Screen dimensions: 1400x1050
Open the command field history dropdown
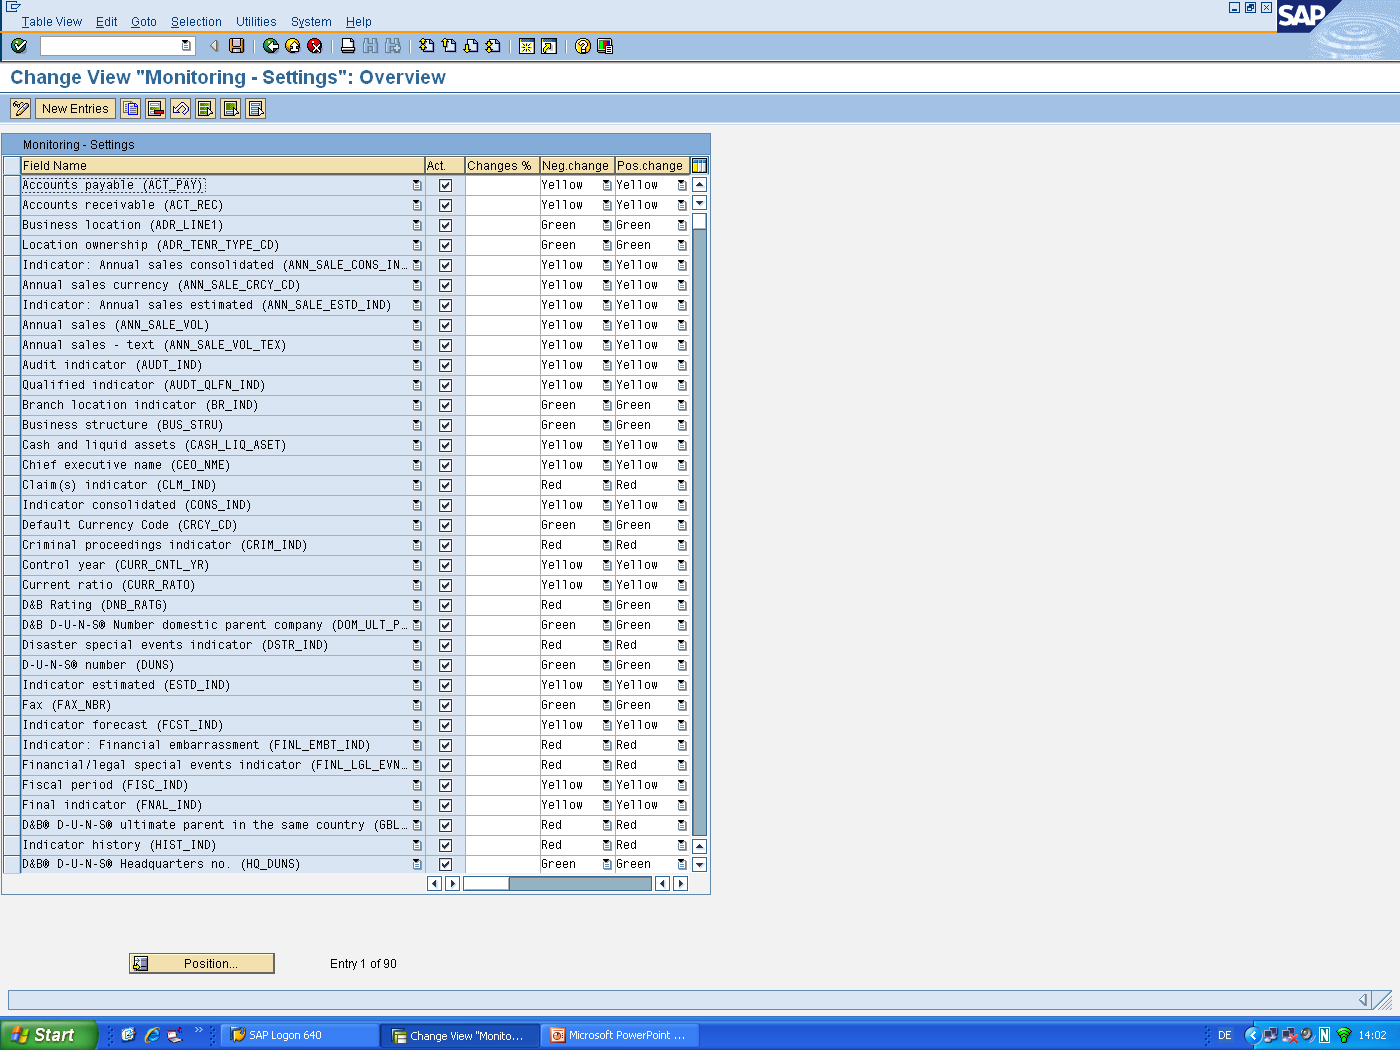(x=186, y=46)
